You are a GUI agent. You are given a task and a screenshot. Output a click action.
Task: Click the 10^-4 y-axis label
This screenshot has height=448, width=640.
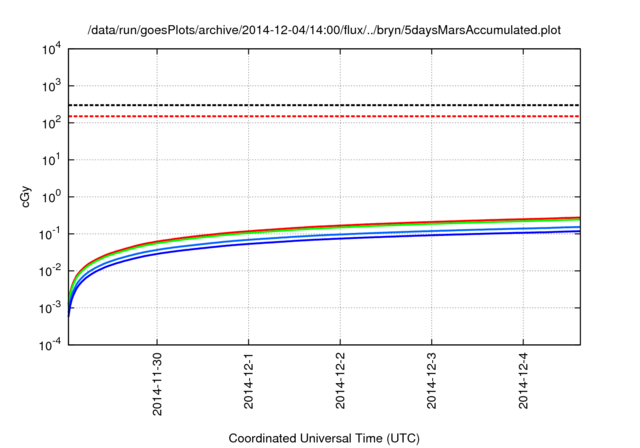click(x=51, y=346)
